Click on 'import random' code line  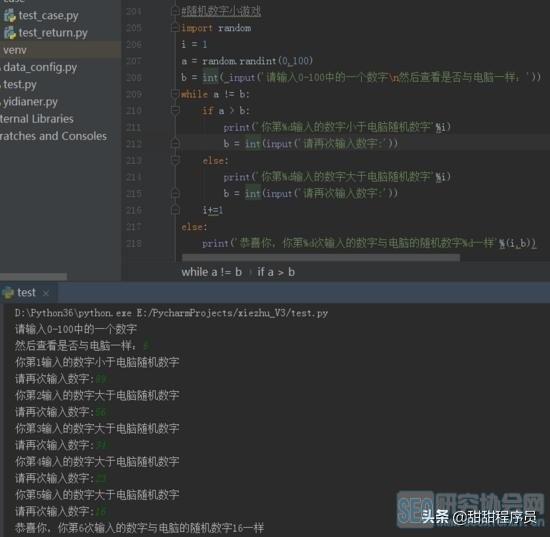(x=216, y=28)
